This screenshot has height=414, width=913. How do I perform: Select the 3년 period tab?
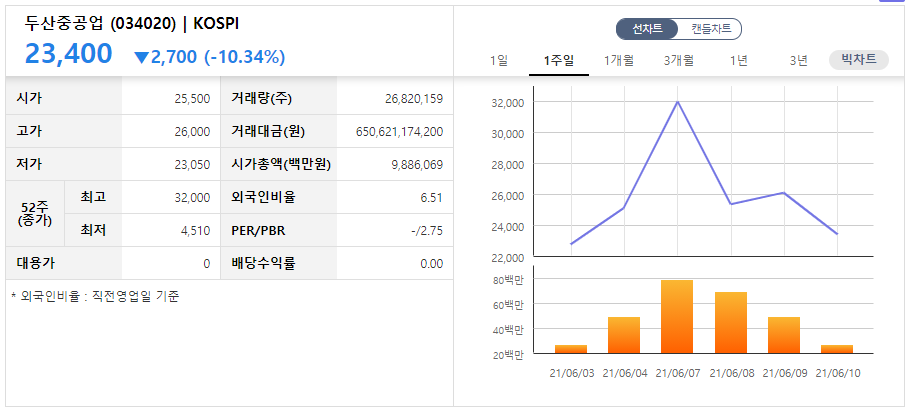(x=799, y=60)
